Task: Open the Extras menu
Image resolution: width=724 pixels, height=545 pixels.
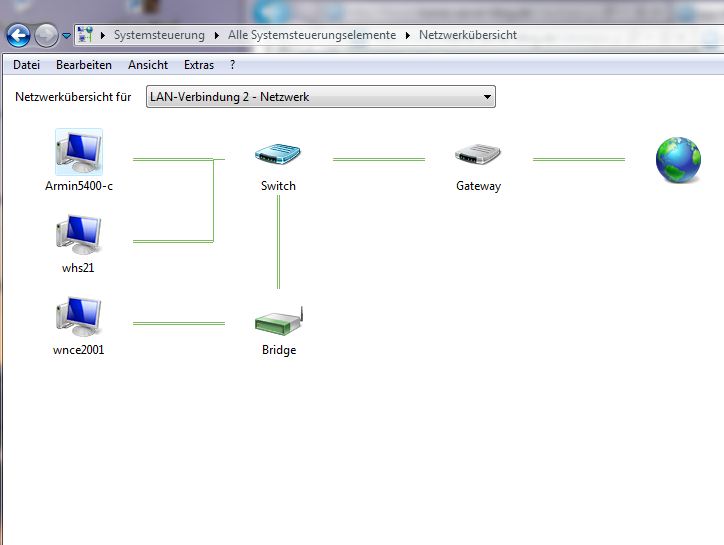Action: click(x=199, y=65)
